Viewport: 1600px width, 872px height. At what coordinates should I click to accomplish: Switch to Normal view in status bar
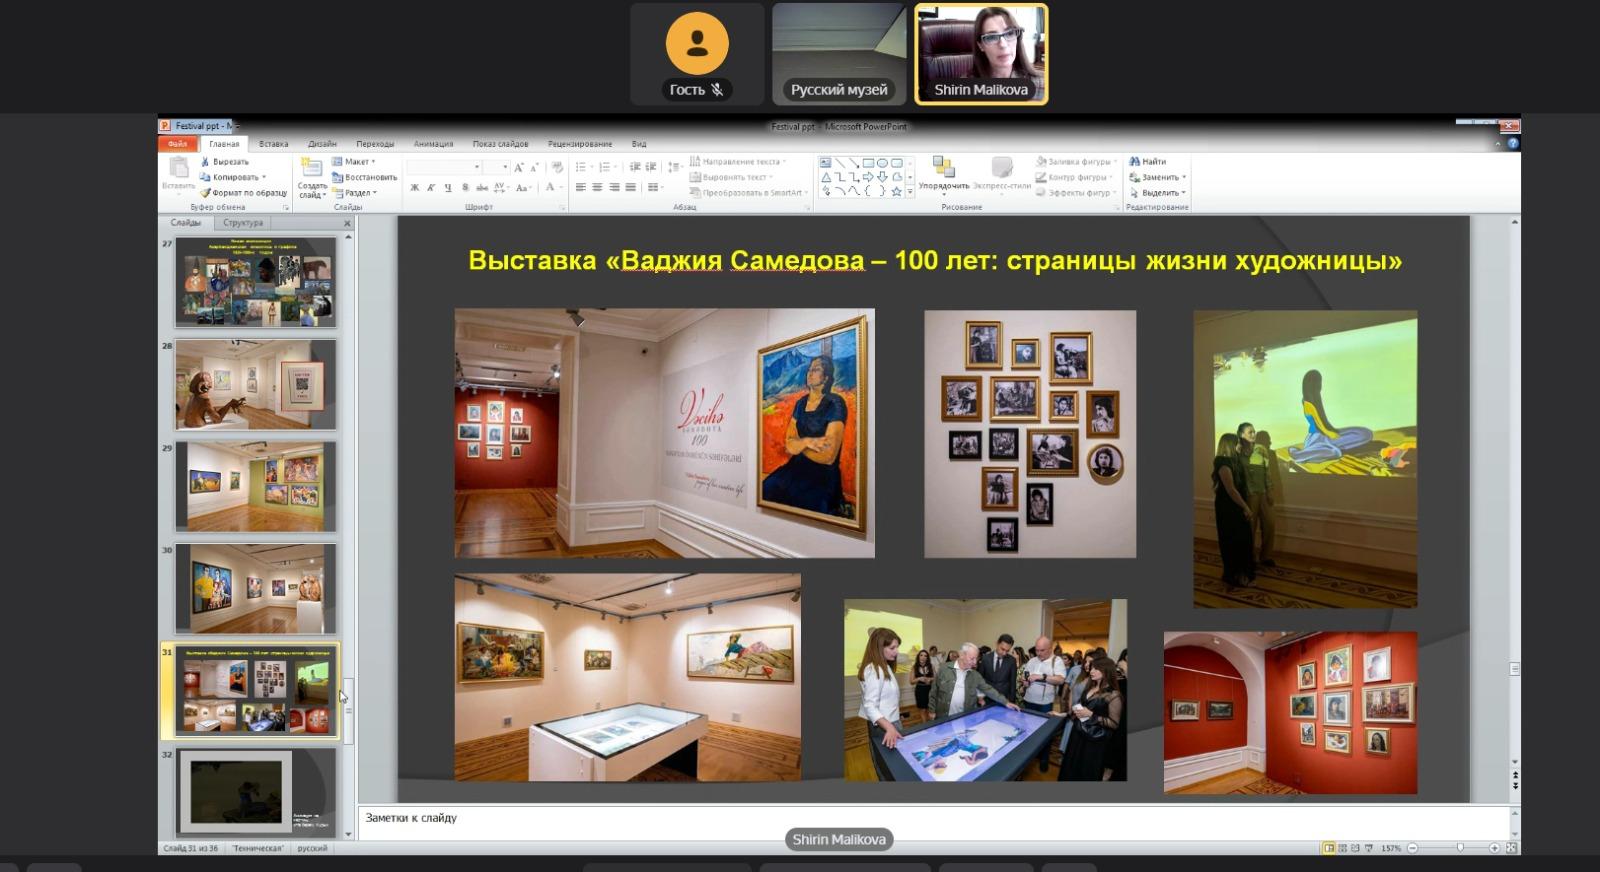[x=1329, y=848]
